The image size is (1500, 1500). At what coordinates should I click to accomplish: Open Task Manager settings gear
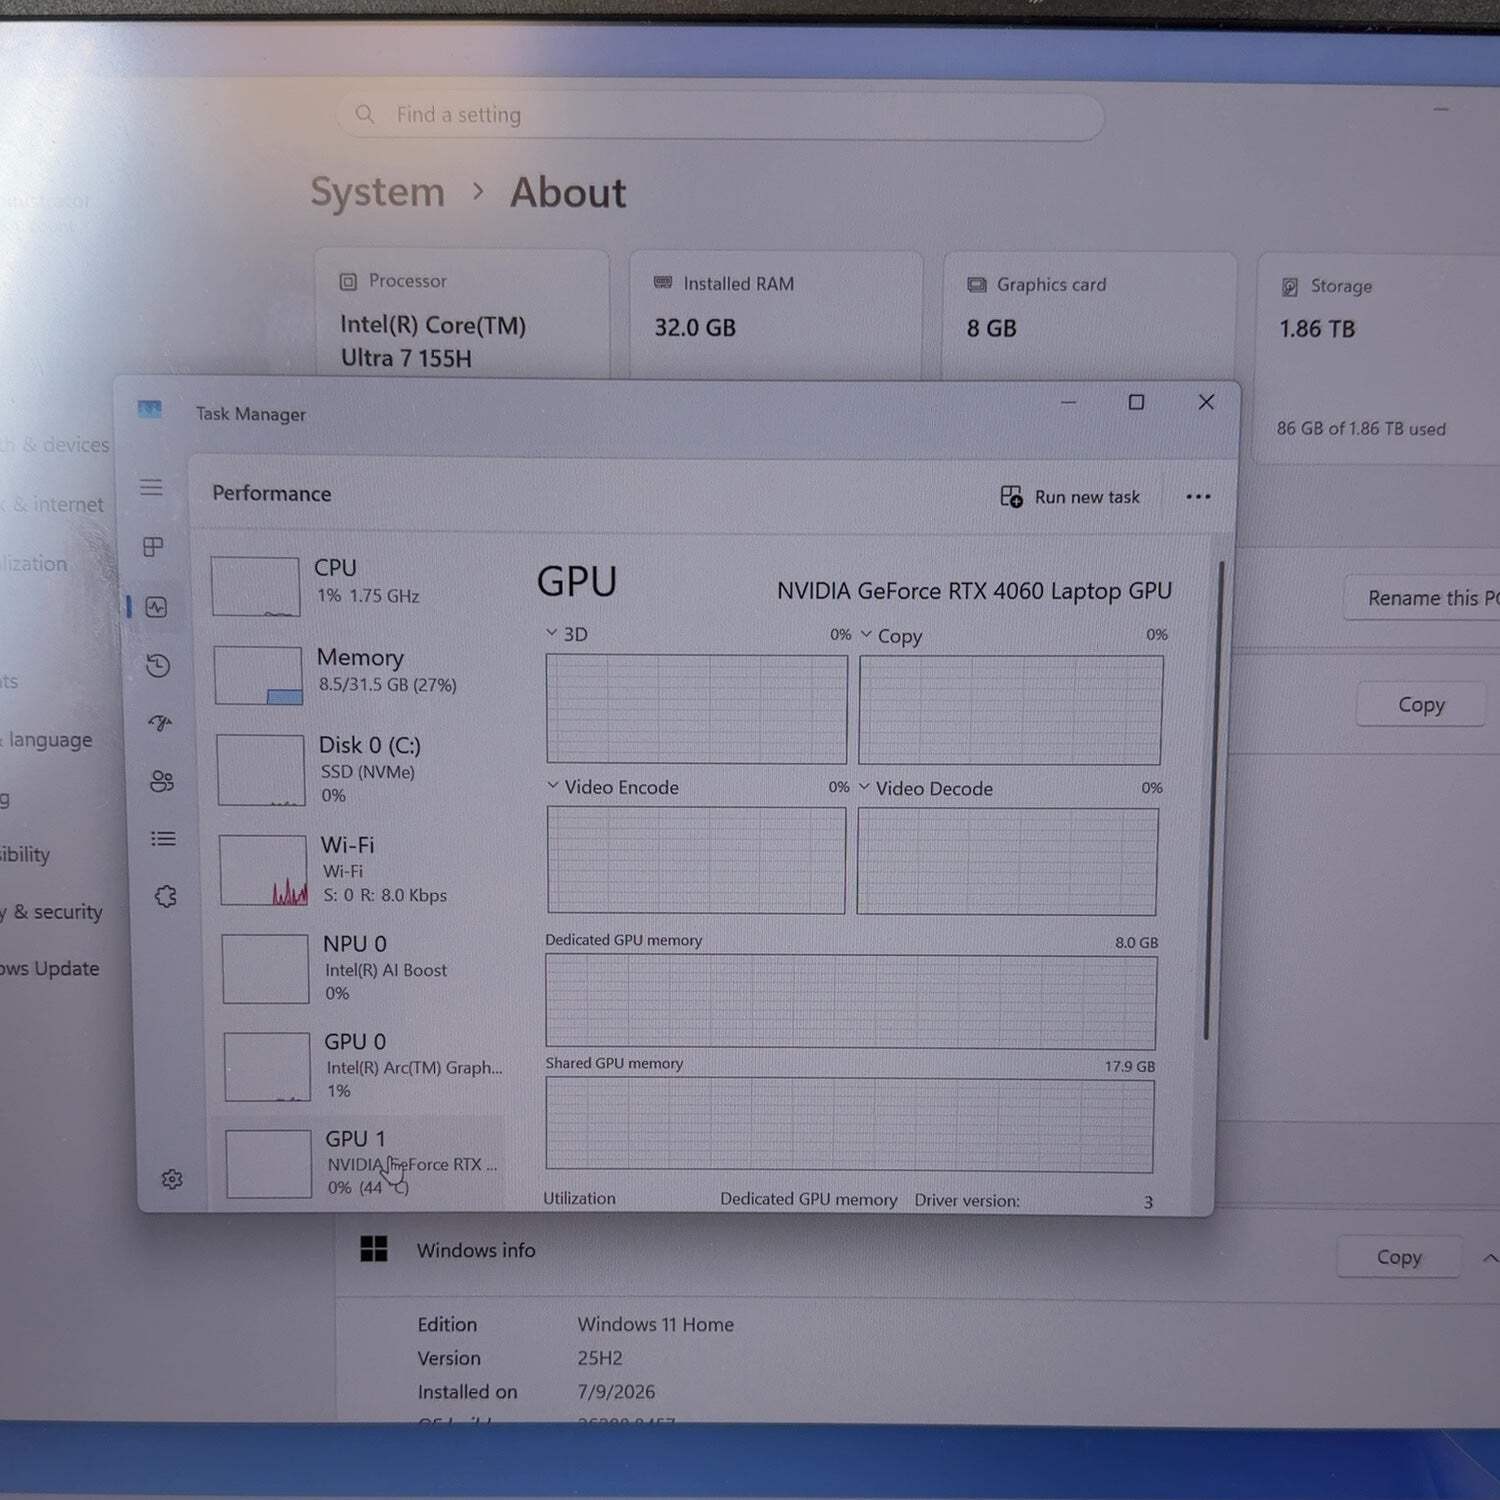coord(172,1180)
